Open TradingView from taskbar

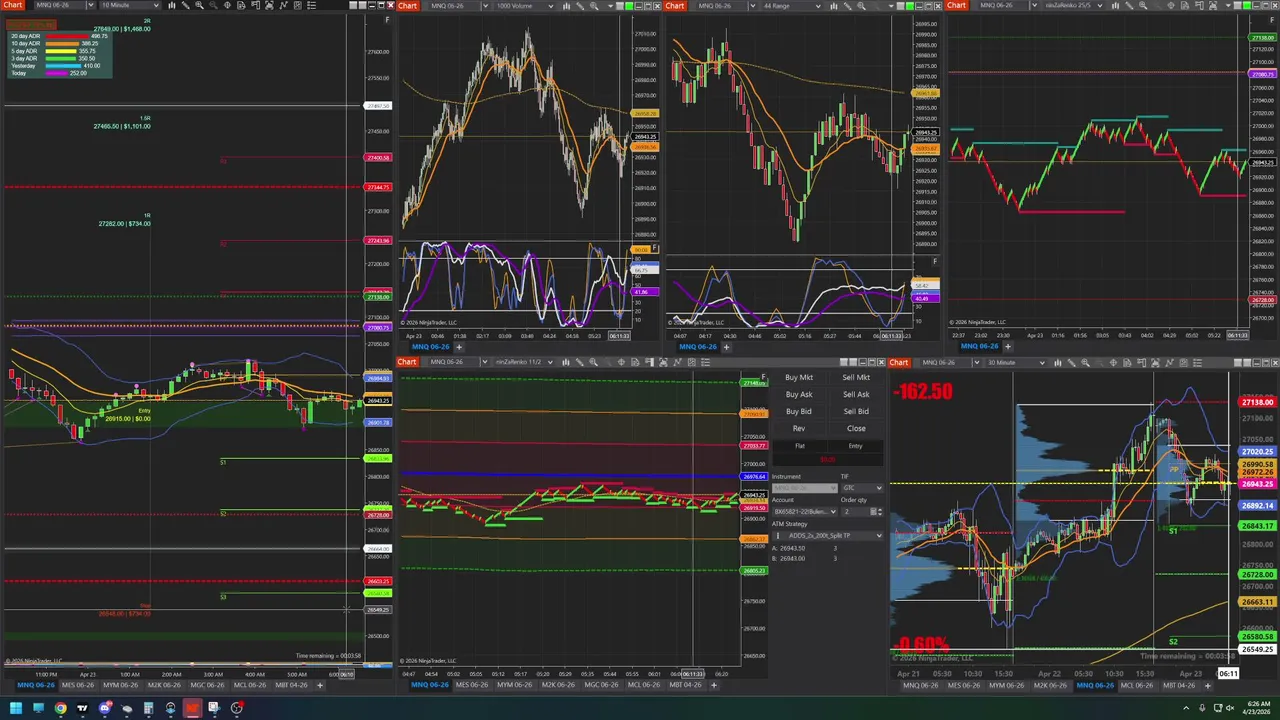click(x=82, y=708)
